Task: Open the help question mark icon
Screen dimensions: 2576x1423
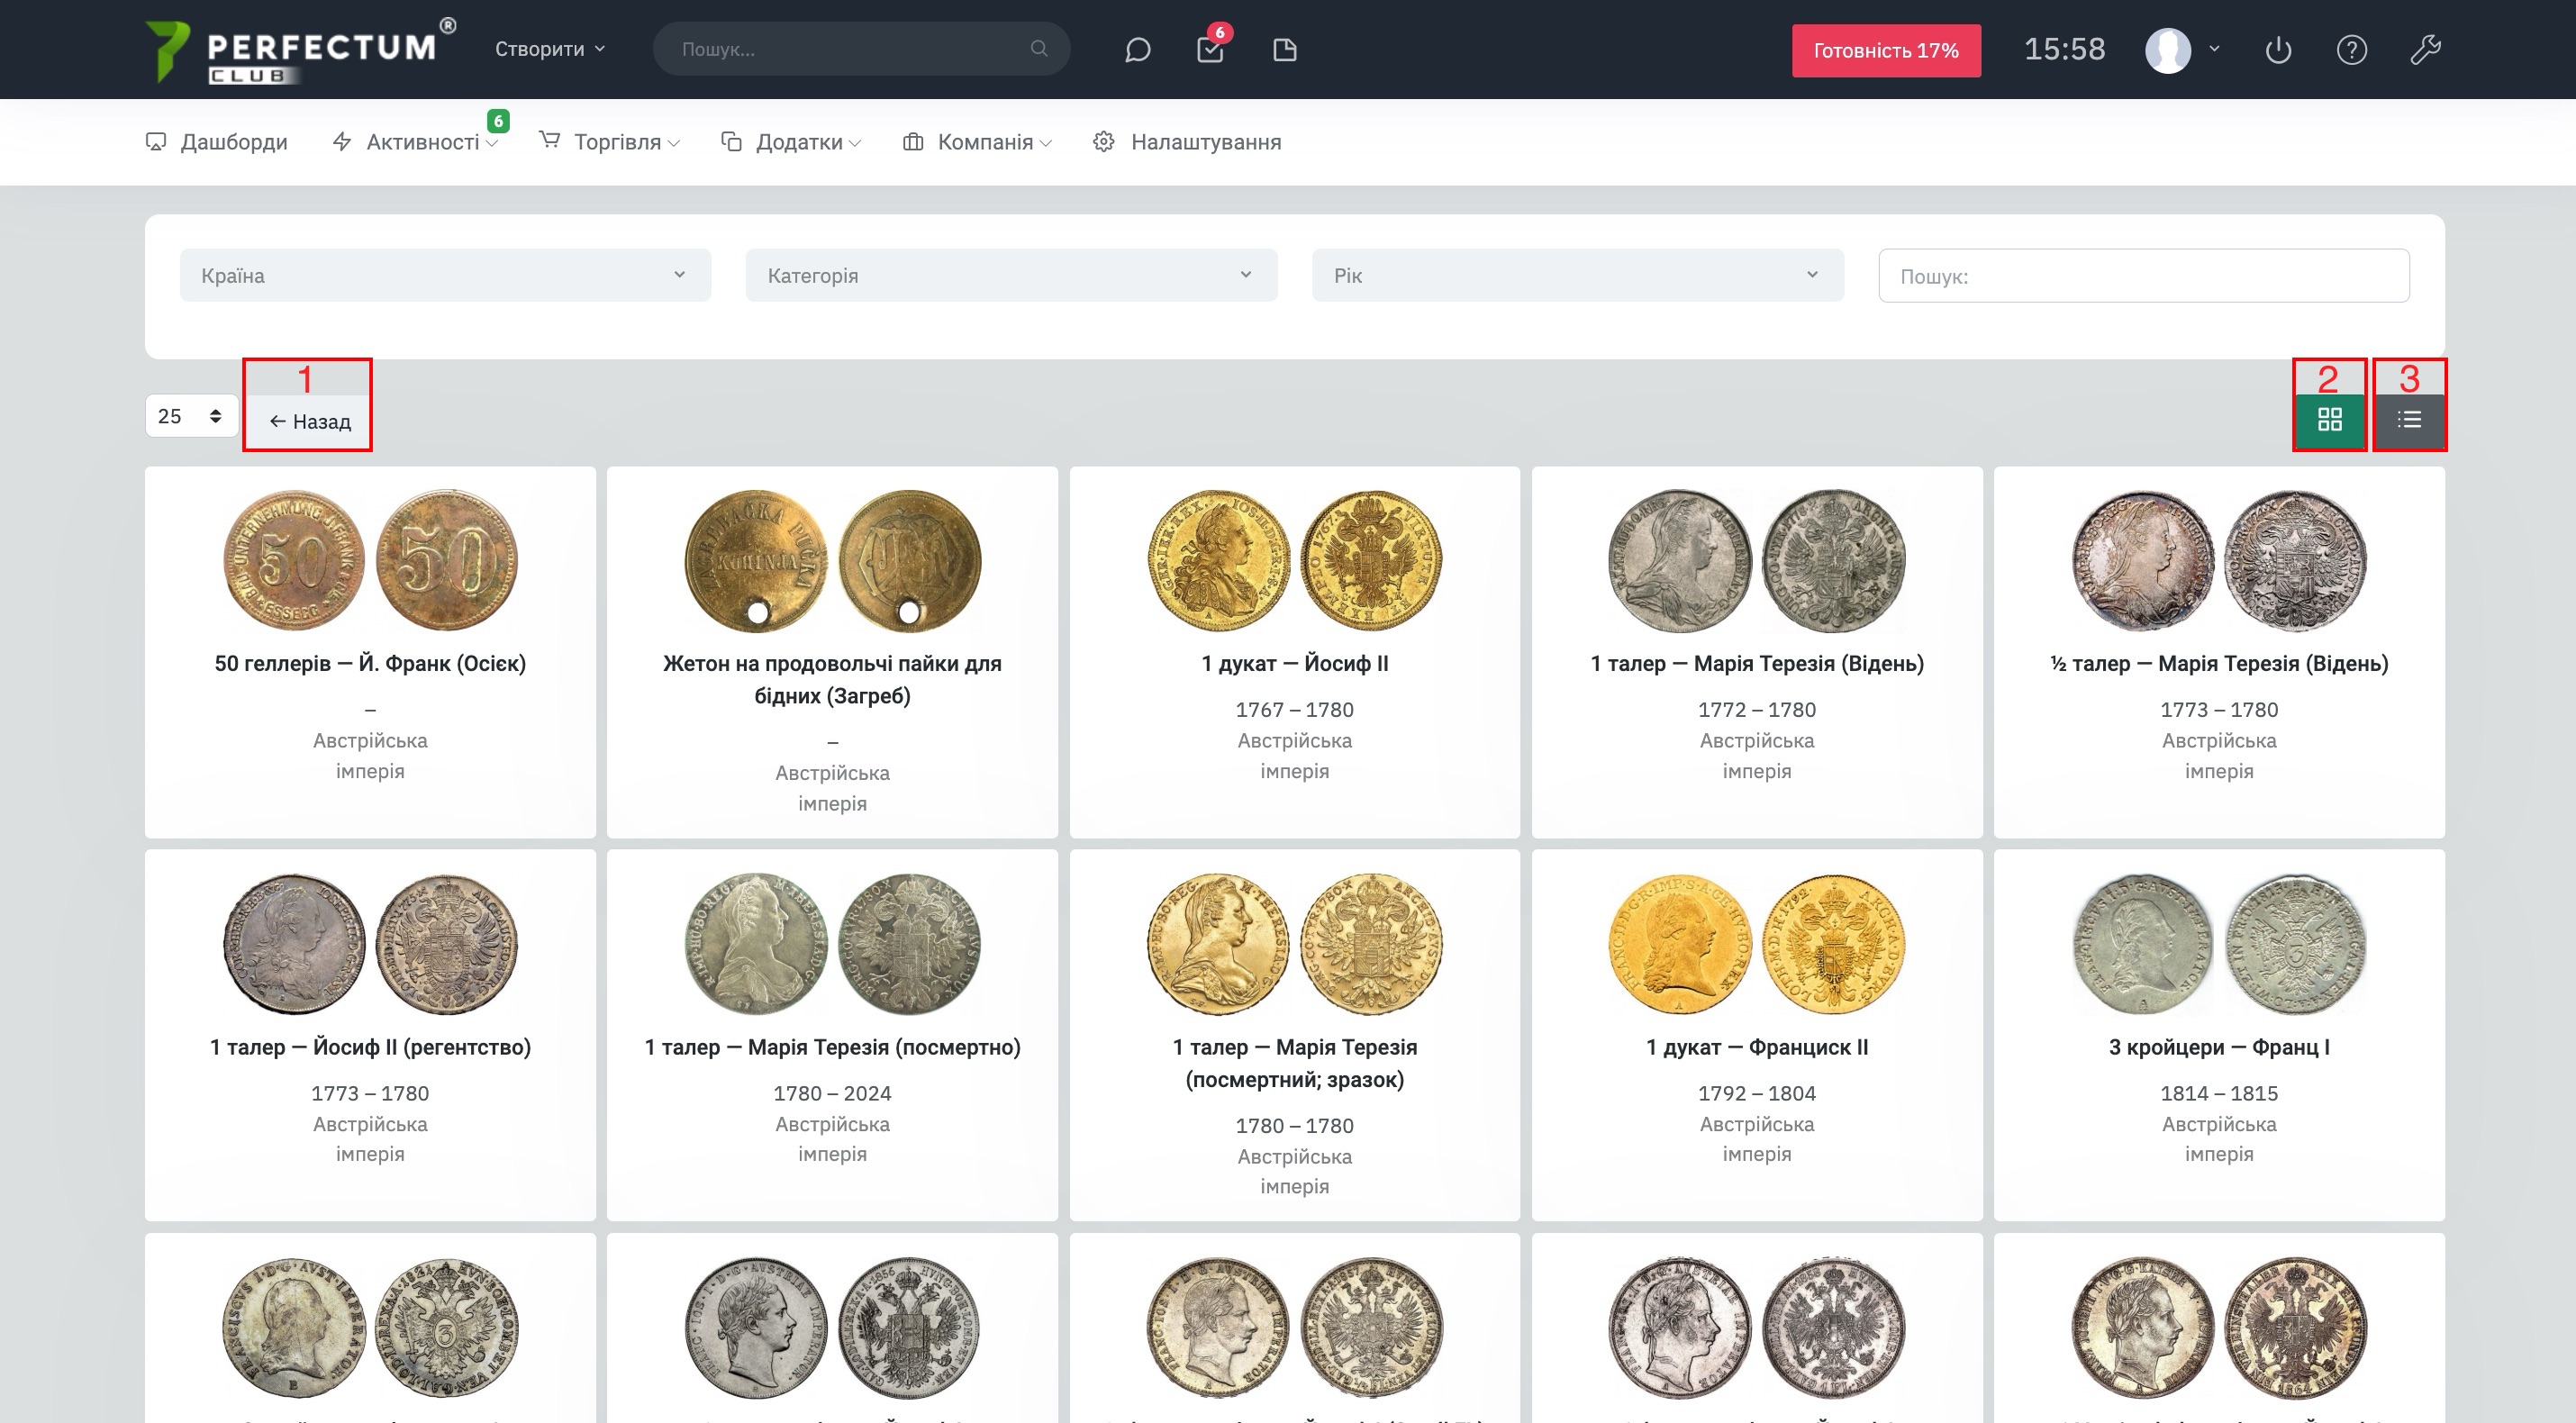Action: coord(2351,50)
